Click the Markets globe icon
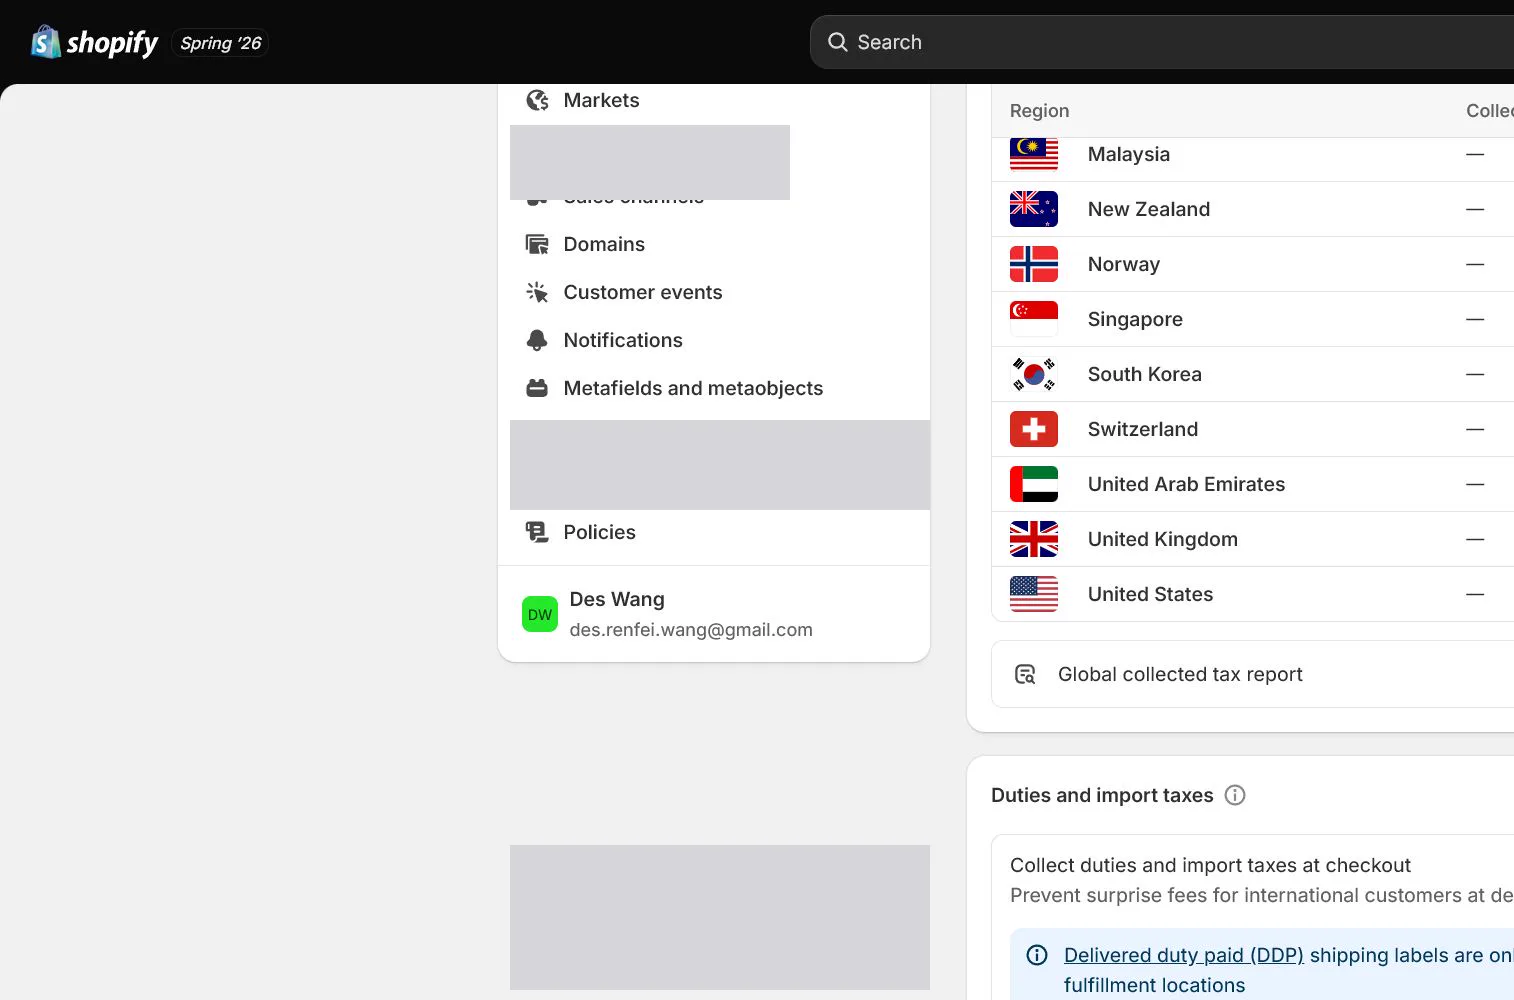This screenshot has width=1514, height=1000. (537, 100)
